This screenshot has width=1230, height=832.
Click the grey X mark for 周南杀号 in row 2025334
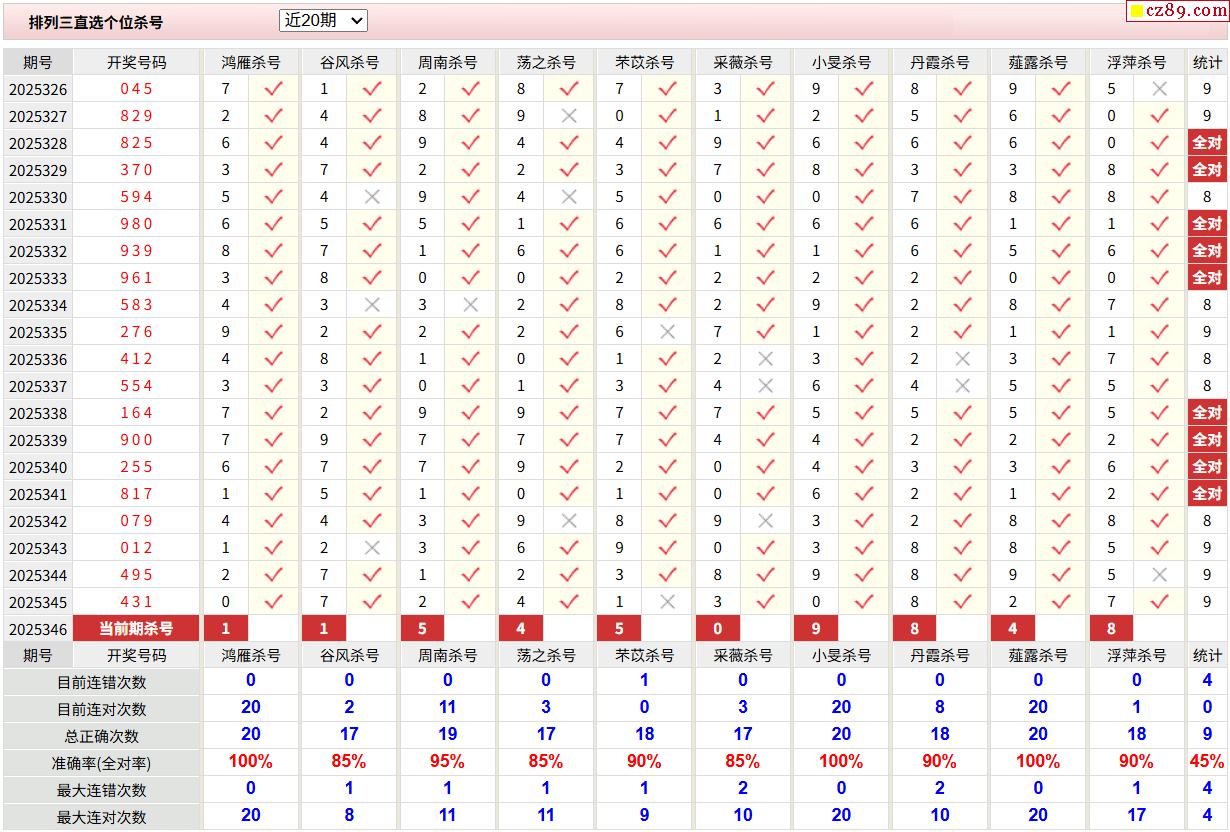(x=470, y=305)
